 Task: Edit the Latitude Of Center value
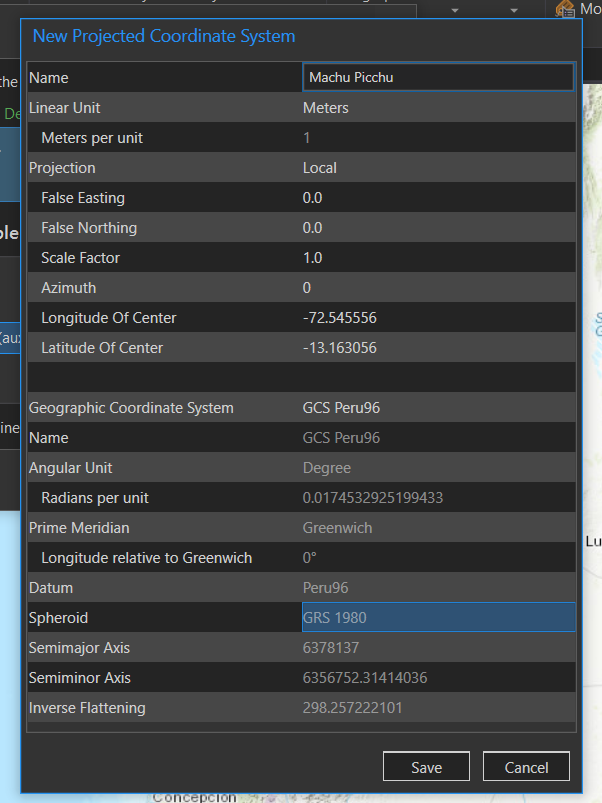(x=438, y=347)
